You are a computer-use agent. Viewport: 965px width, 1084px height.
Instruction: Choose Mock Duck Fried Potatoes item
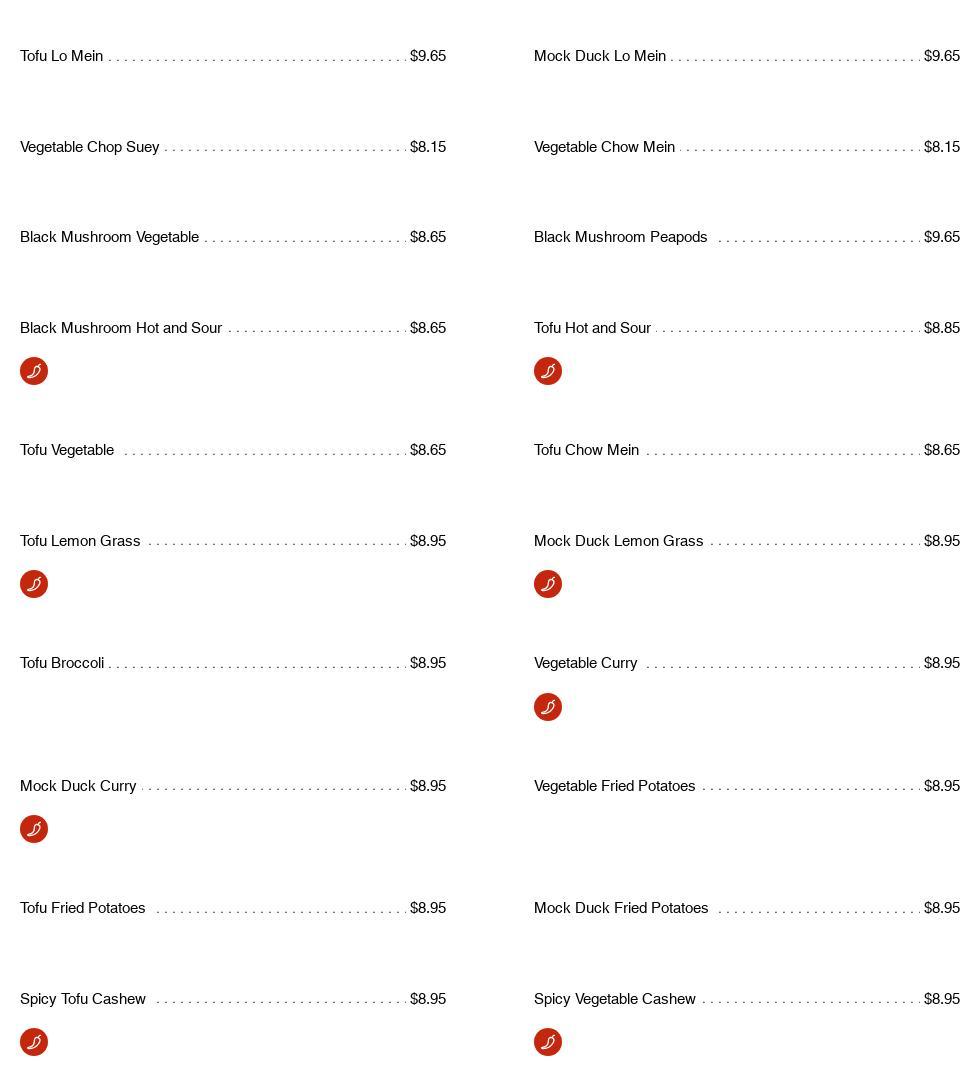pyautogui.click(x=621, y=908)
